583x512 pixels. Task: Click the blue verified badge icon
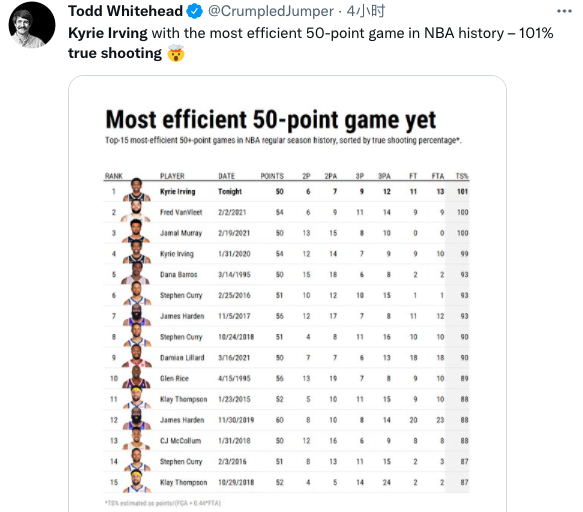pyautogui.click(x=194, y=11)
